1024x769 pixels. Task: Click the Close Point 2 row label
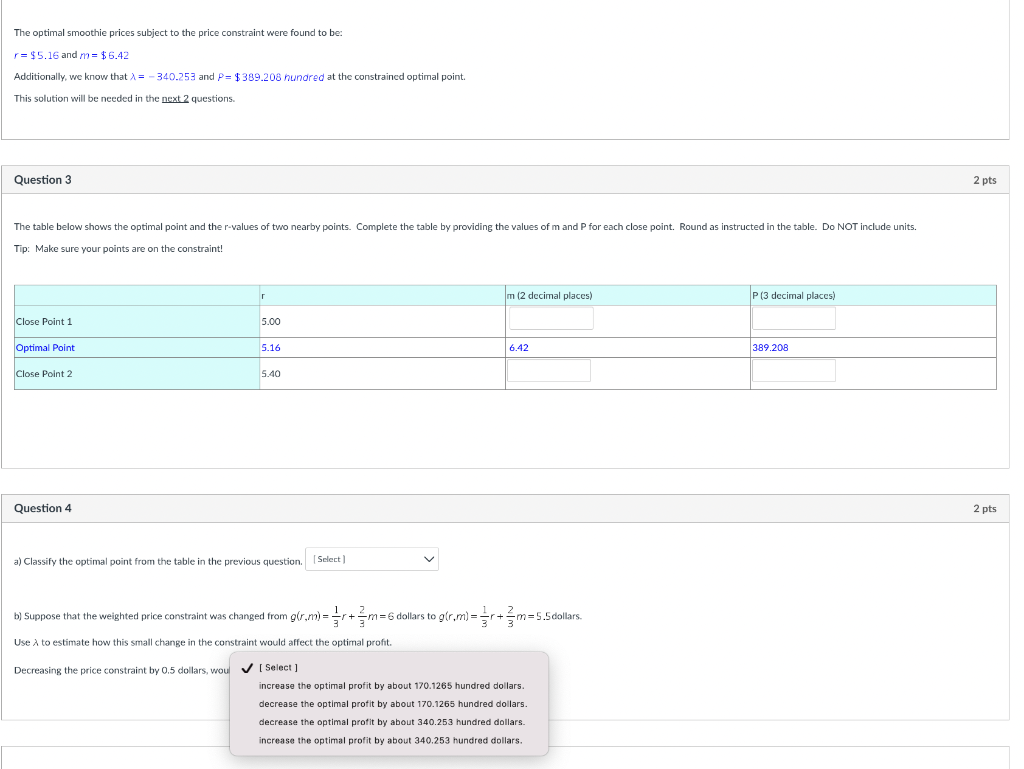pyautogui.click(x=44, y=374)
